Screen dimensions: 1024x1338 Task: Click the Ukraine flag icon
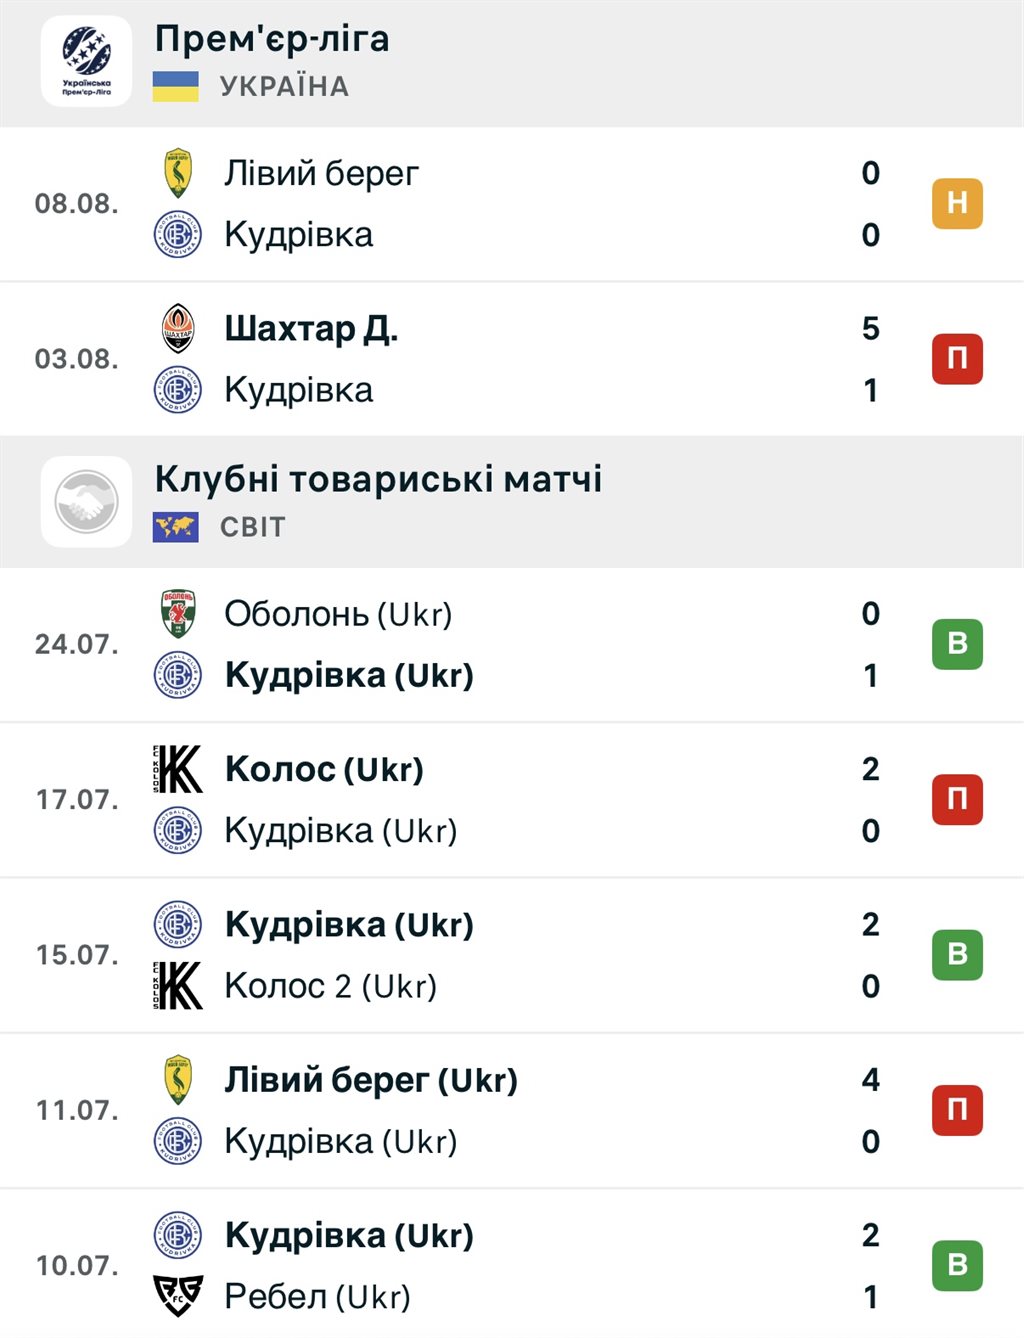pyautogui.click(x=176, y=86)
